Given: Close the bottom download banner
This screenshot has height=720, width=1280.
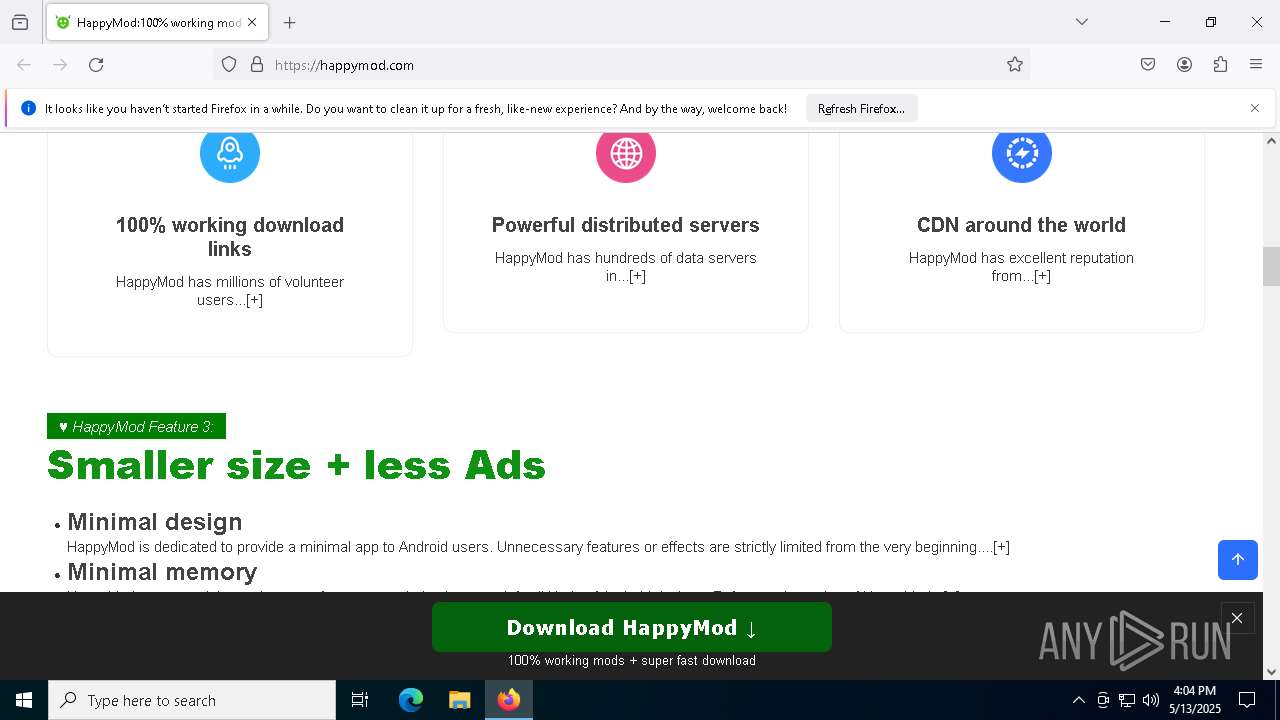Looking at the screenshot, I should tap(1237, 618).
